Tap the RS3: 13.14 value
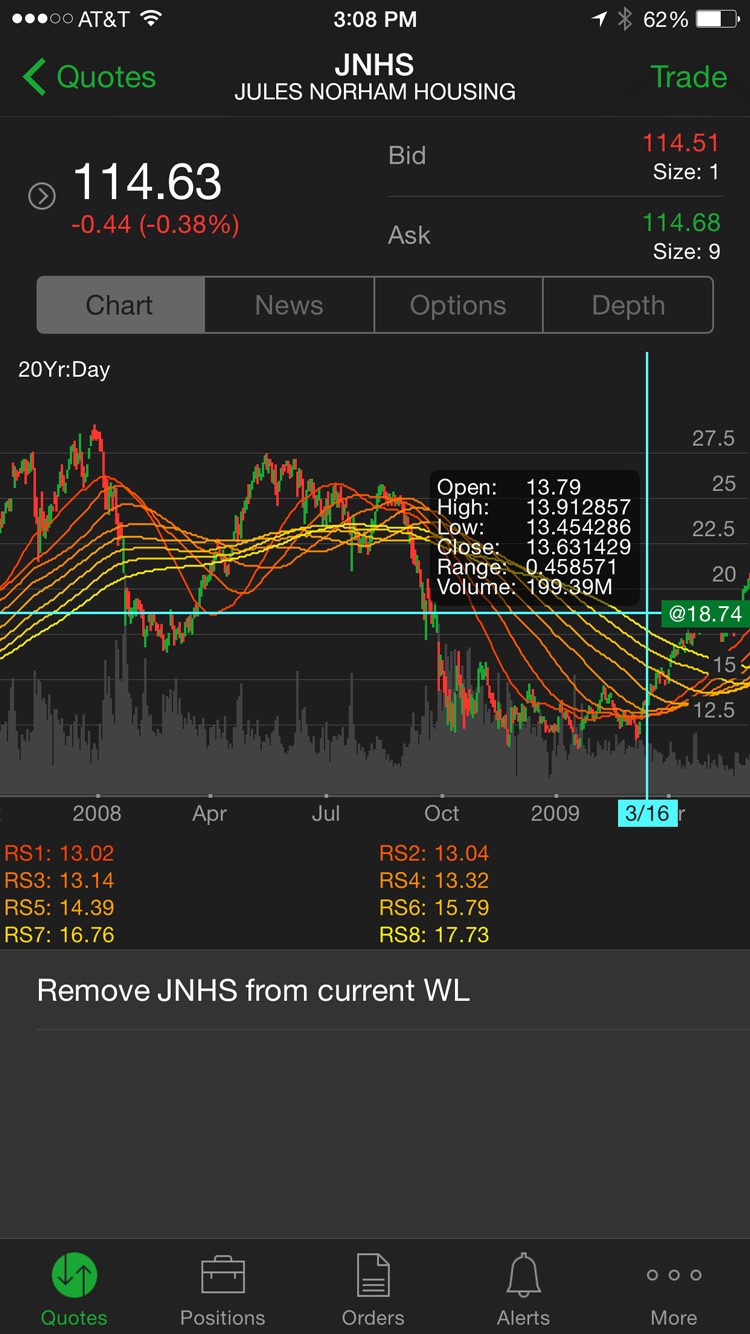The width and height of the screenshot is (750, 1334). tap(59, 880)
